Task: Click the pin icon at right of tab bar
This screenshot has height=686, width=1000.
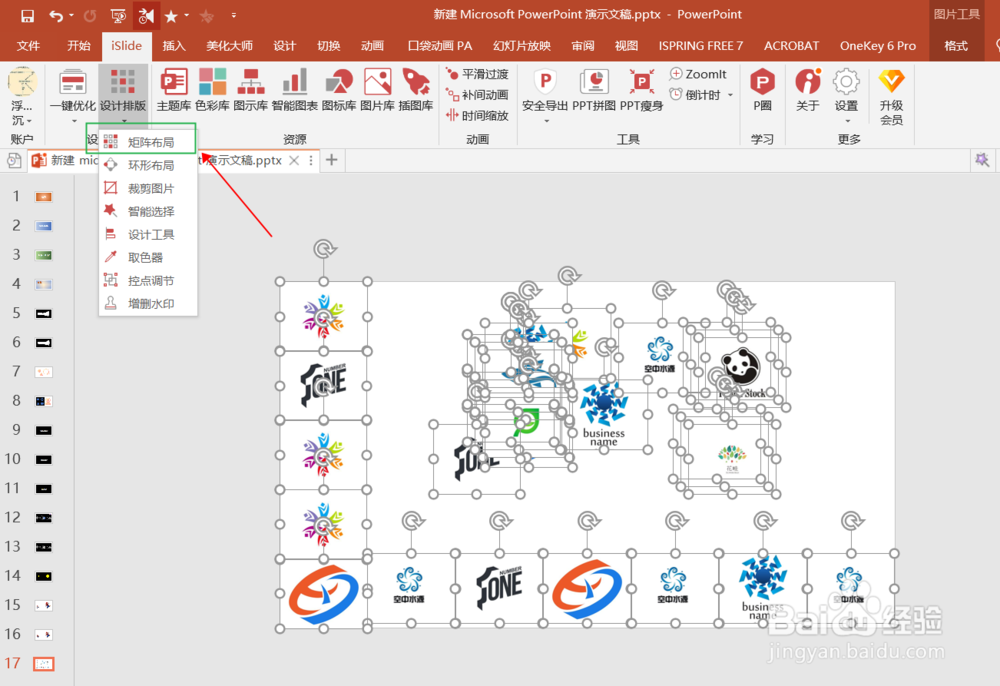Action: pyautogui.click(x=982, y=160)
